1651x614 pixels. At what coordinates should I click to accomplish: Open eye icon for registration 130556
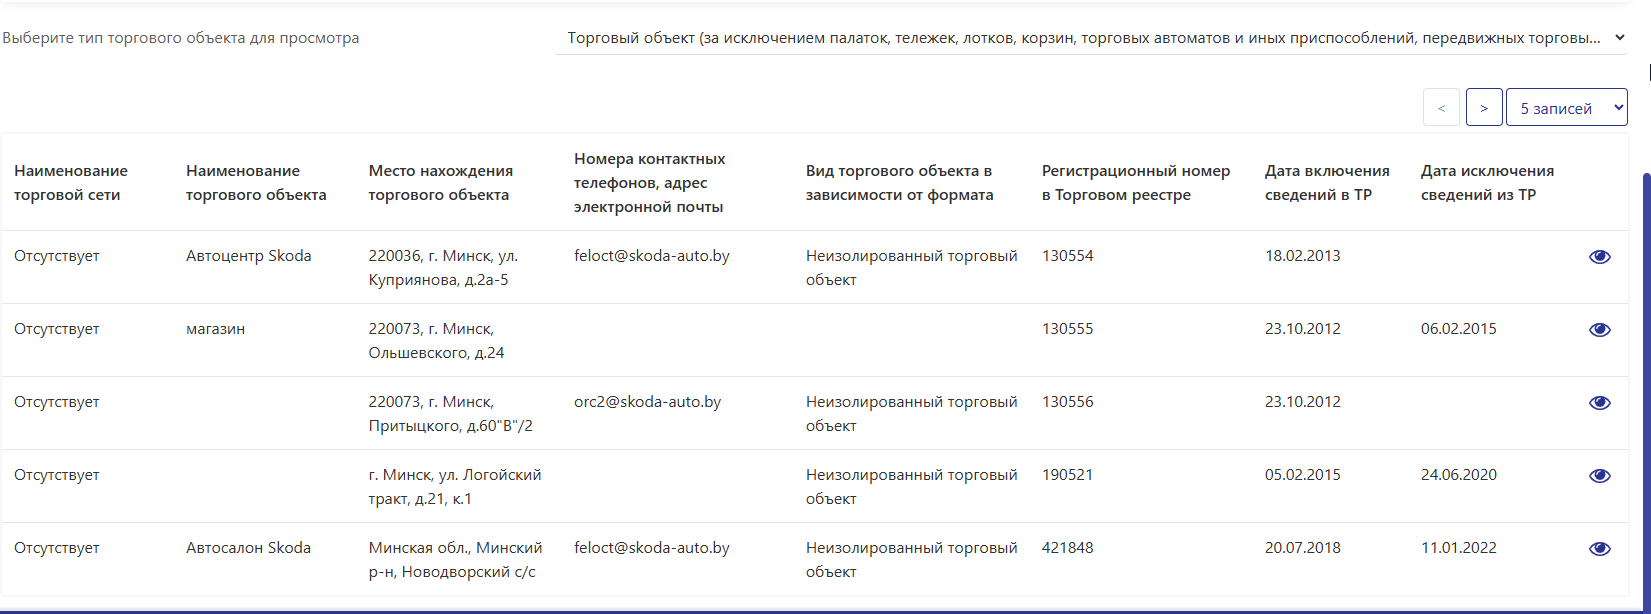[x=1599, y=403]
